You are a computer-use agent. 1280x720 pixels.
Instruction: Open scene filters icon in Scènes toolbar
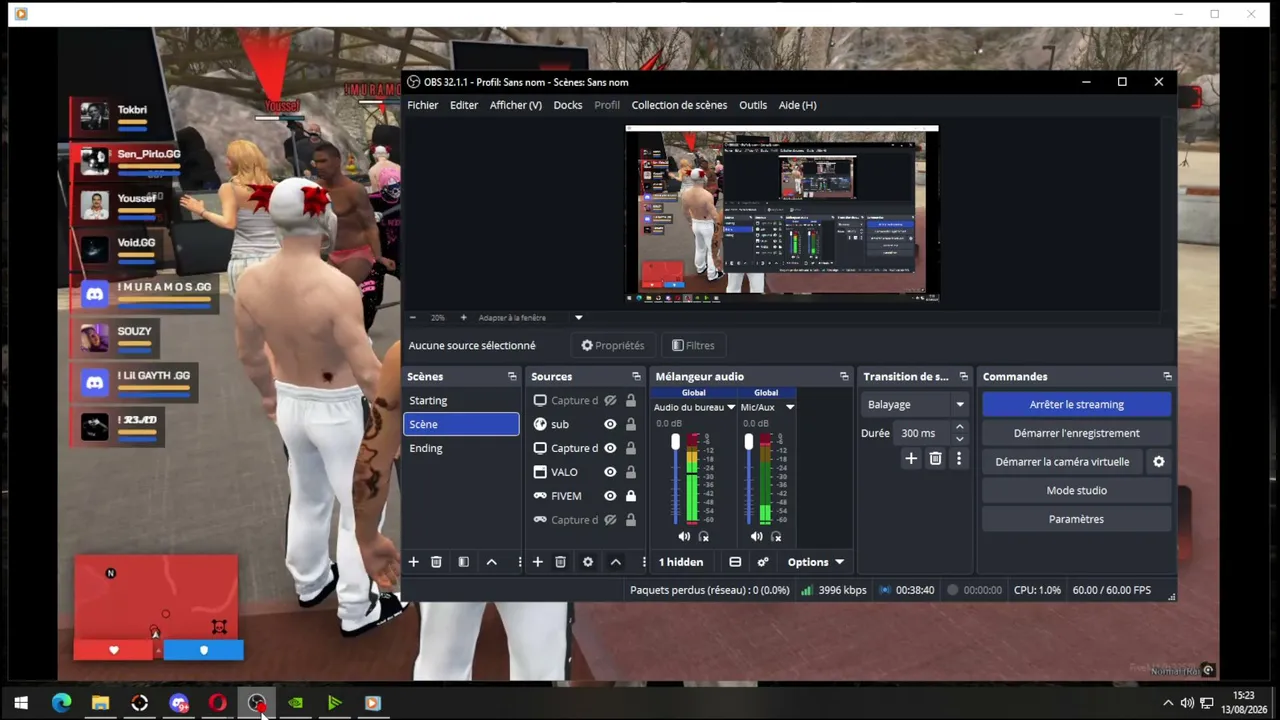click(463, 562)
